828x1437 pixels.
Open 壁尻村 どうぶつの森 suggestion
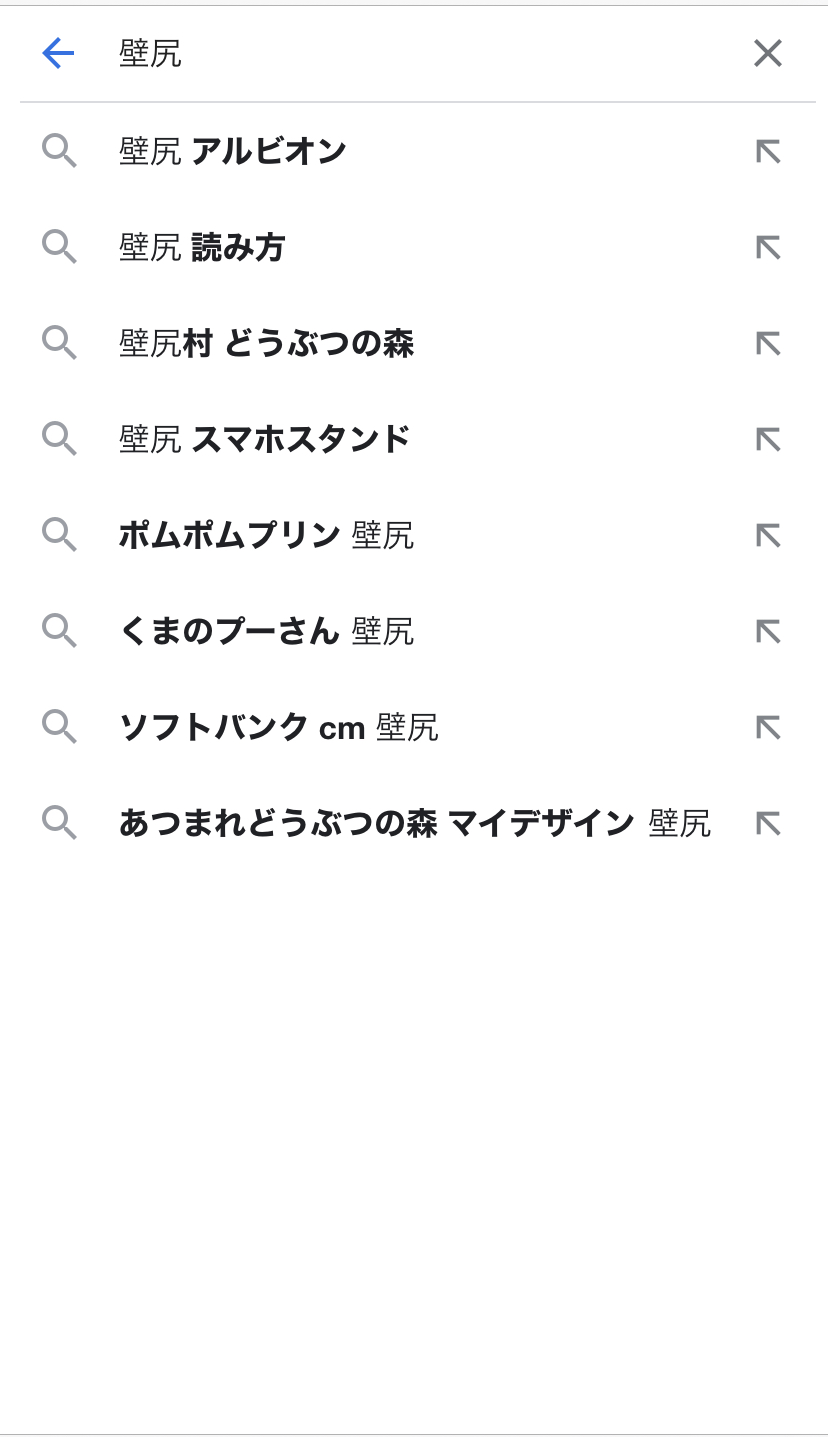[x=266, y=343]
